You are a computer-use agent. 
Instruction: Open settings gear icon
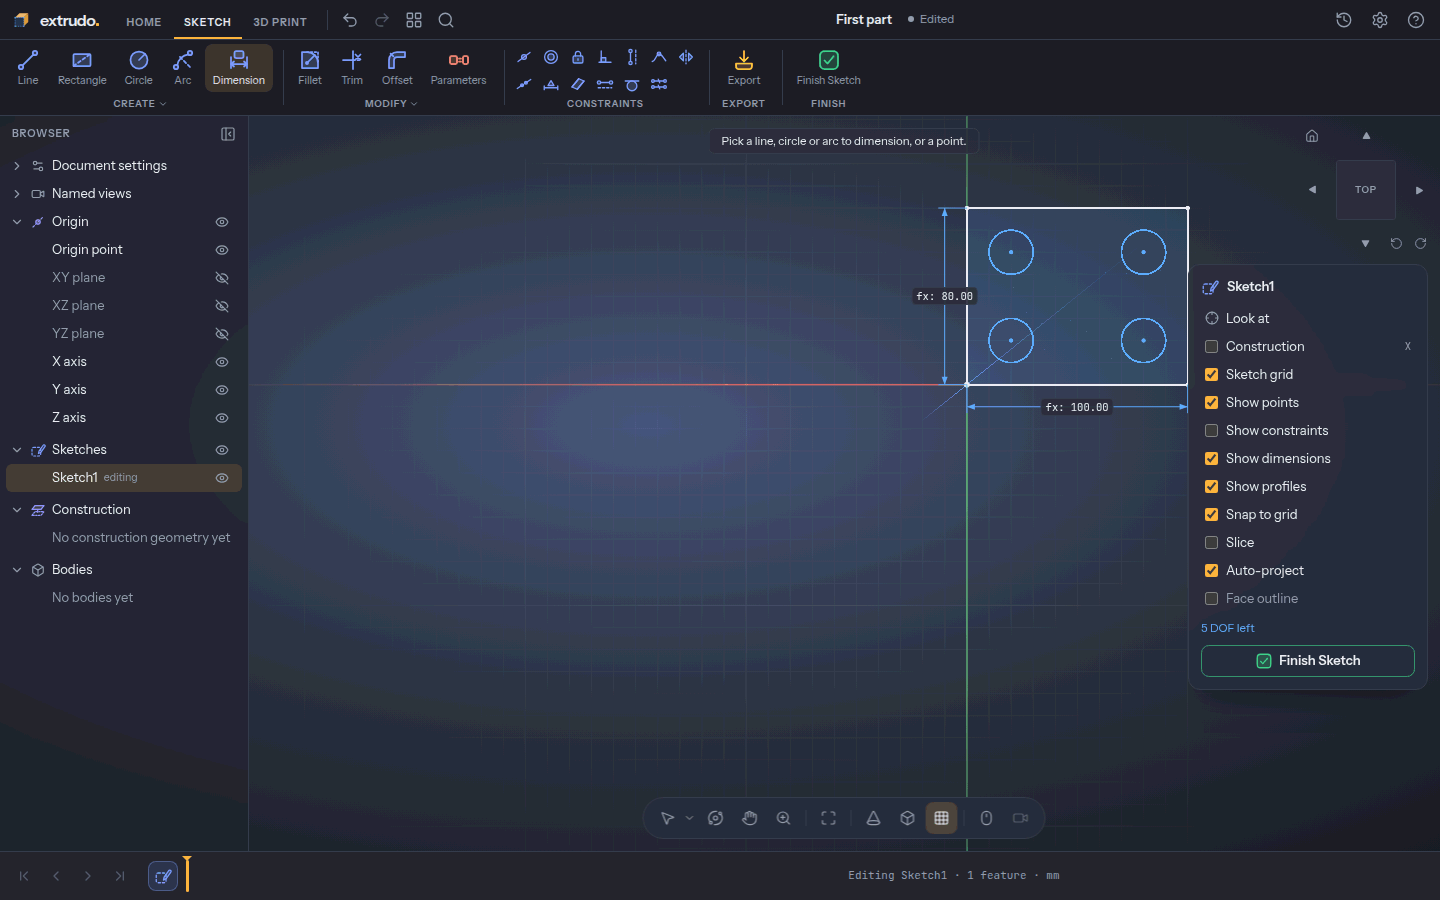(1380, 20)
